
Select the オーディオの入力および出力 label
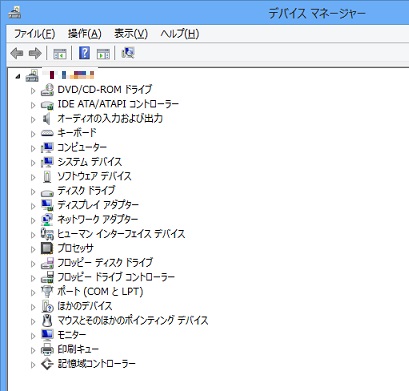pyautogui.click(x=110, y=118)
